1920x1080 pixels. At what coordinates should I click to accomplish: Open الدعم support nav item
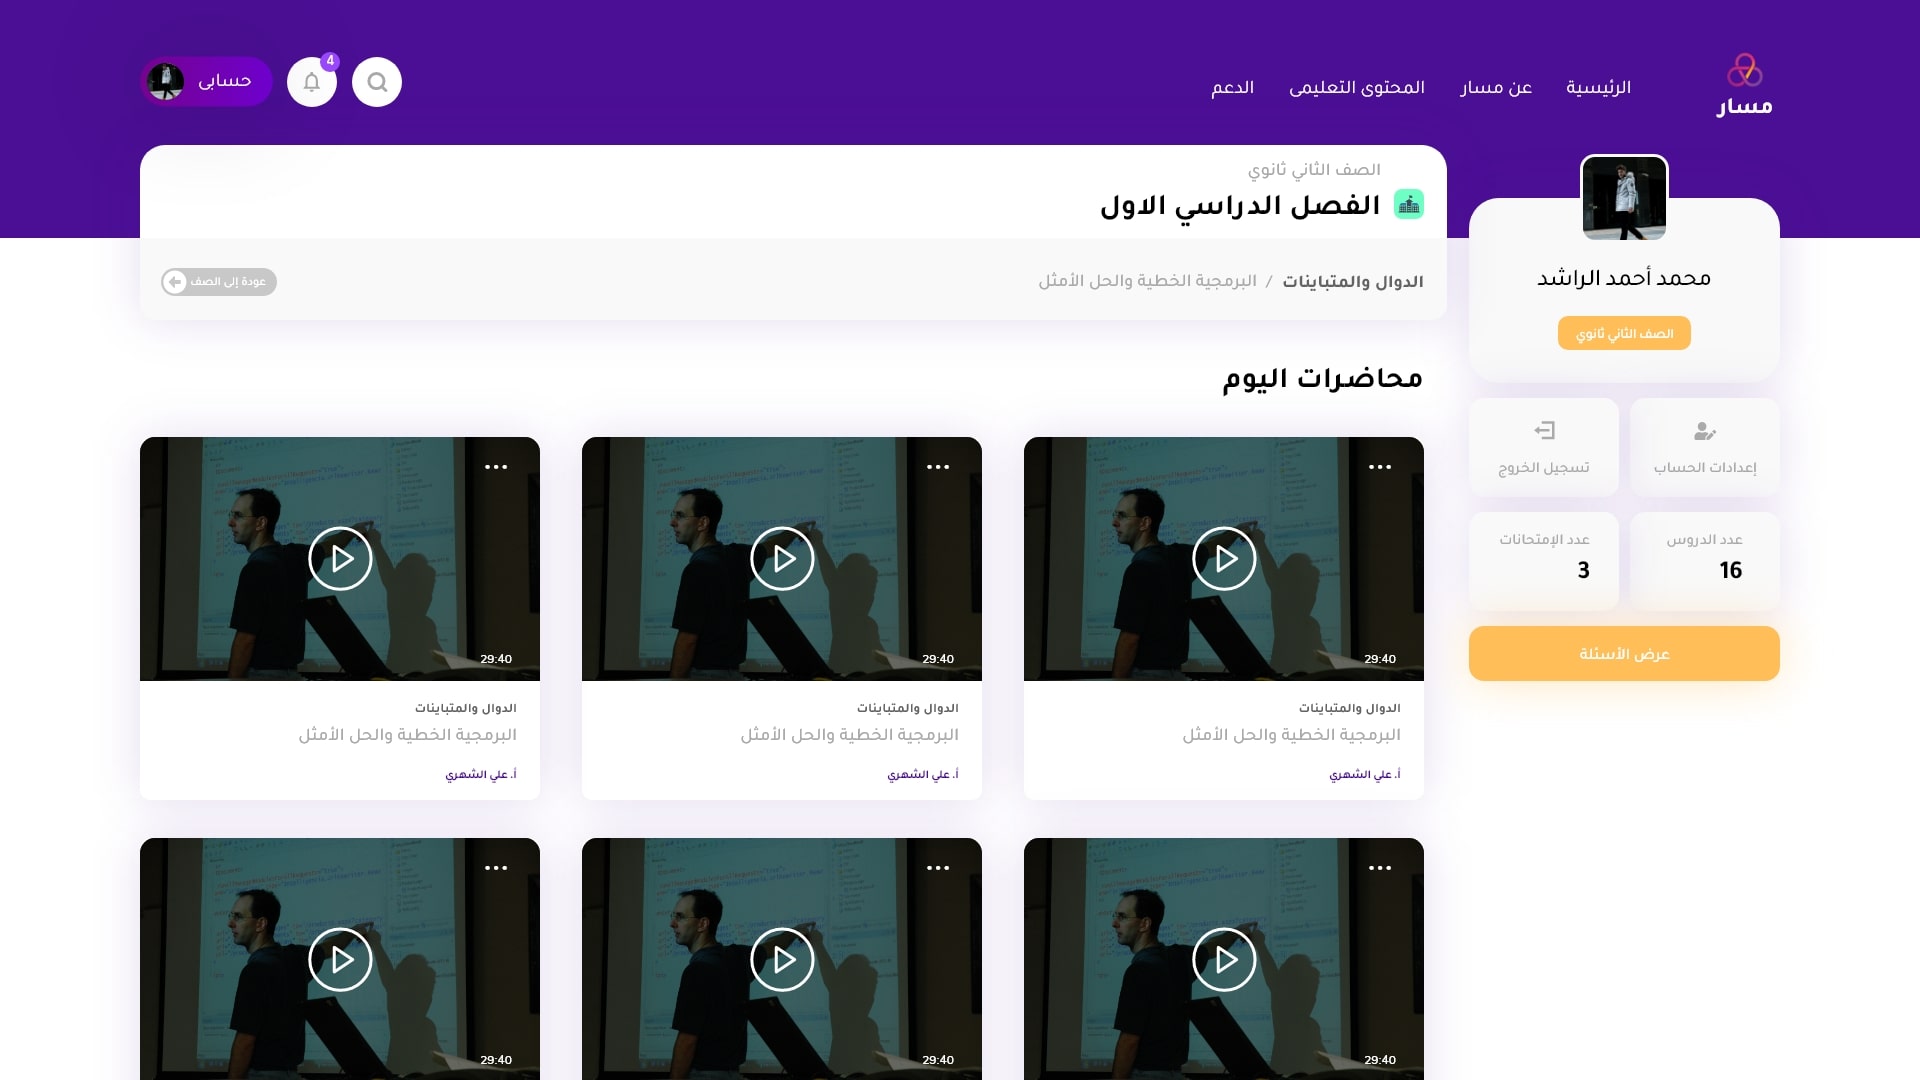[1232, 88]
